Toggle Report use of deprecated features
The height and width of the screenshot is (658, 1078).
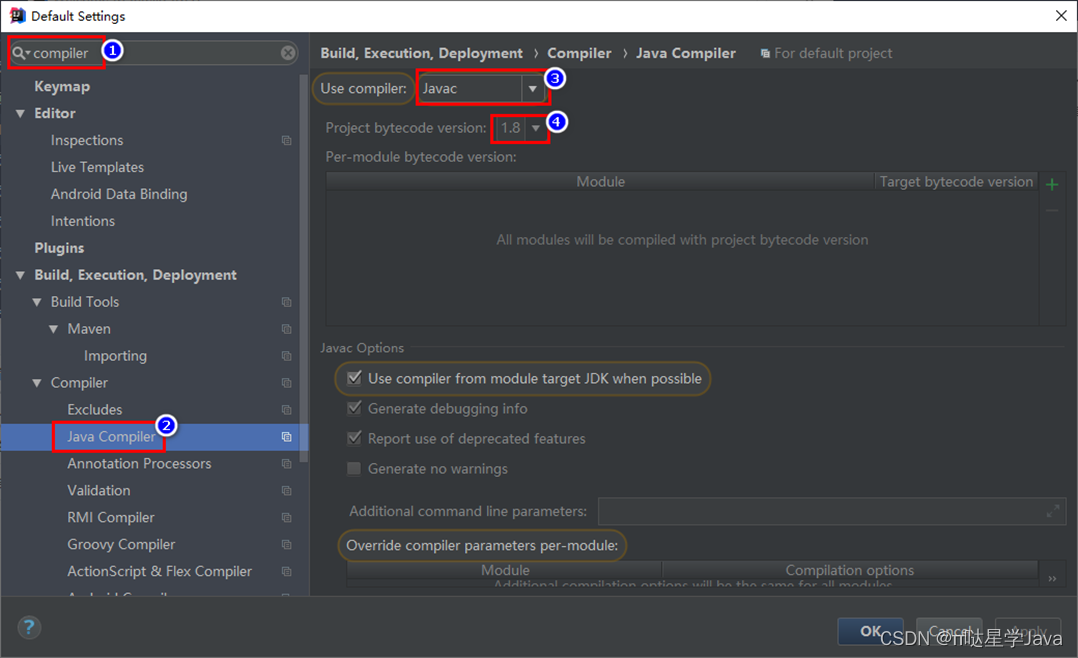pyautogui.click(x=354, y=438)
